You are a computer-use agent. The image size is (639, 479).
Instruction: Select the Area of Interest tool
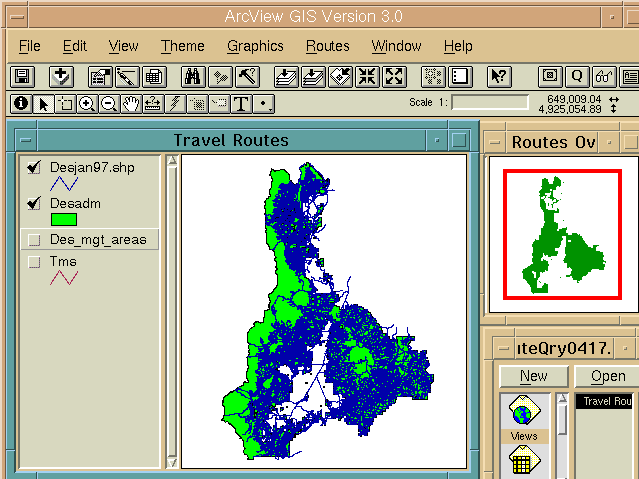coord(197,104)
